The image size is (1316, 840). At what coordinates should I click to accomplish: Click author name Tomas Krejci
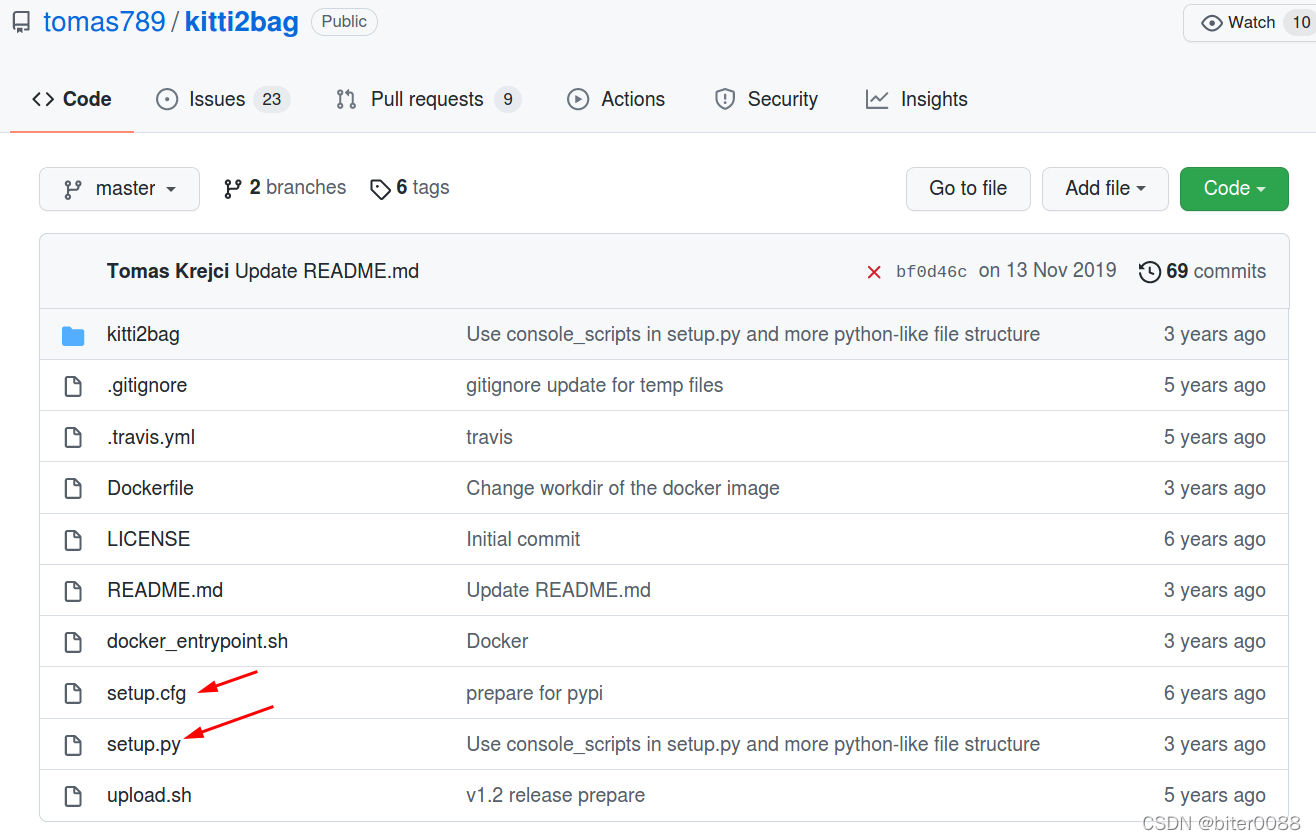coord(168,271)
